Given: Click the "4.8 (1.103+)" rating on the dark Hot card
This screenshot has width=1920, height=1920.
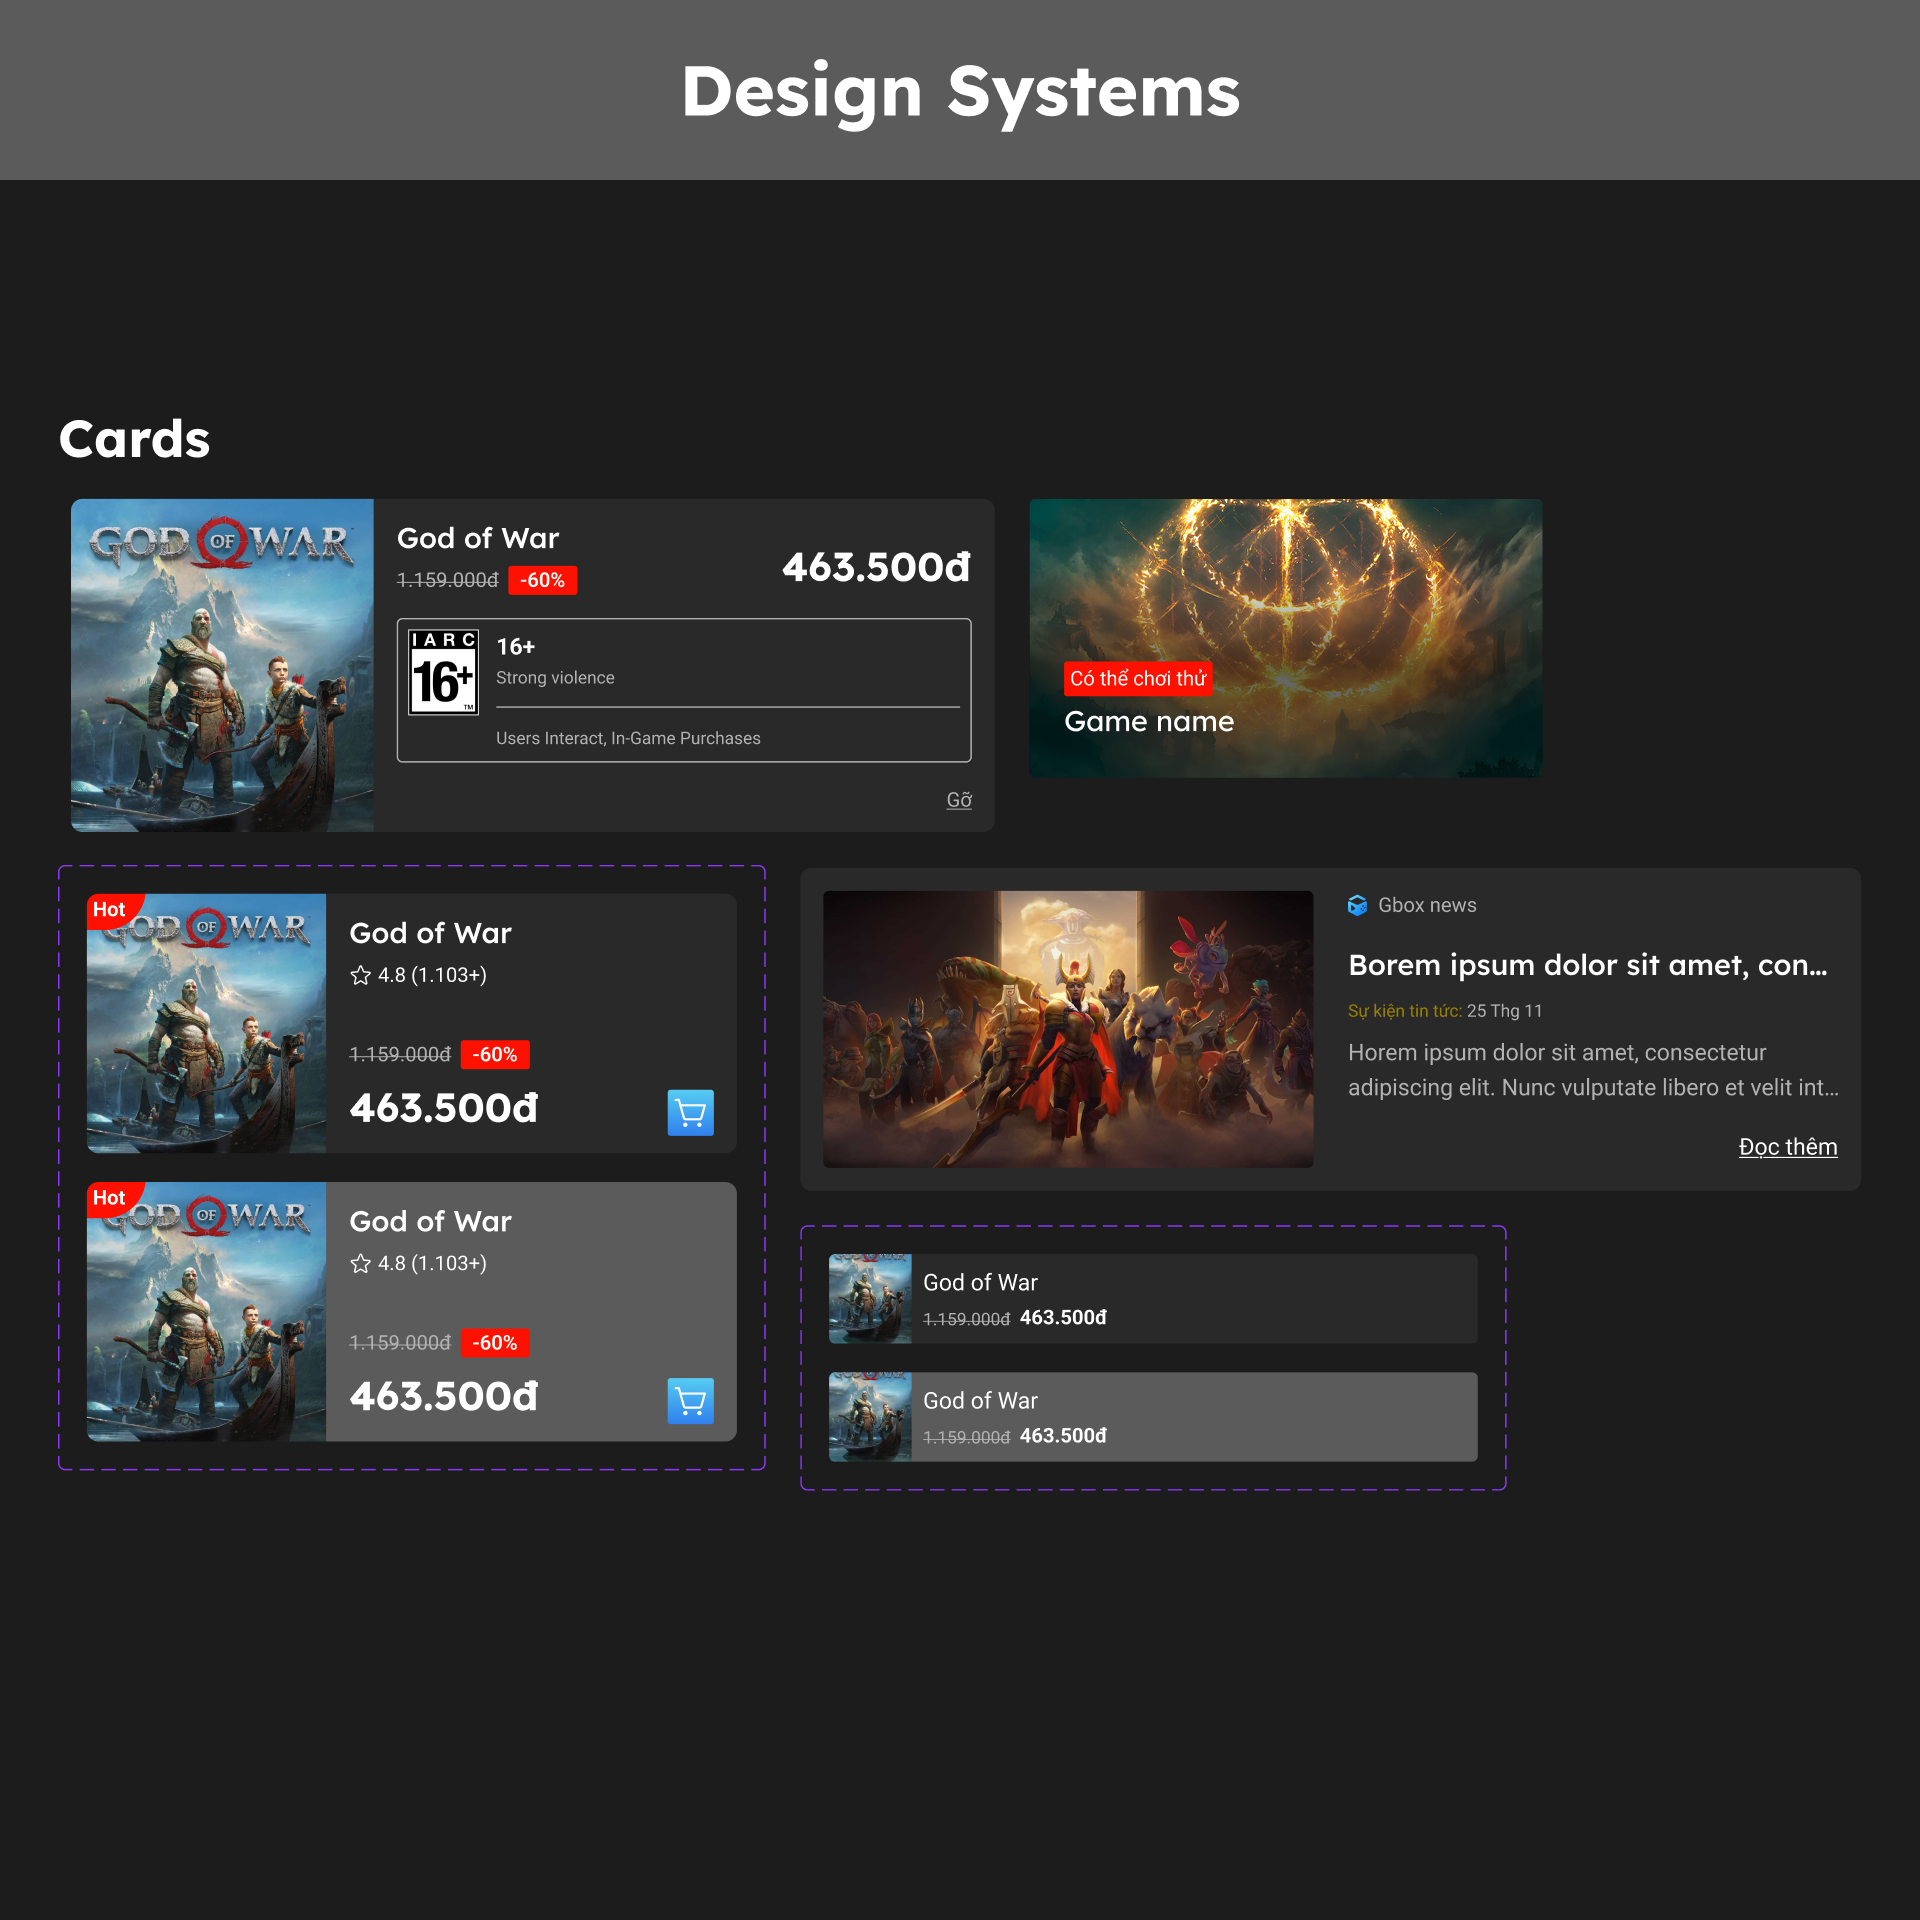Looking at the screenshot, I should [x=432, y=975].
